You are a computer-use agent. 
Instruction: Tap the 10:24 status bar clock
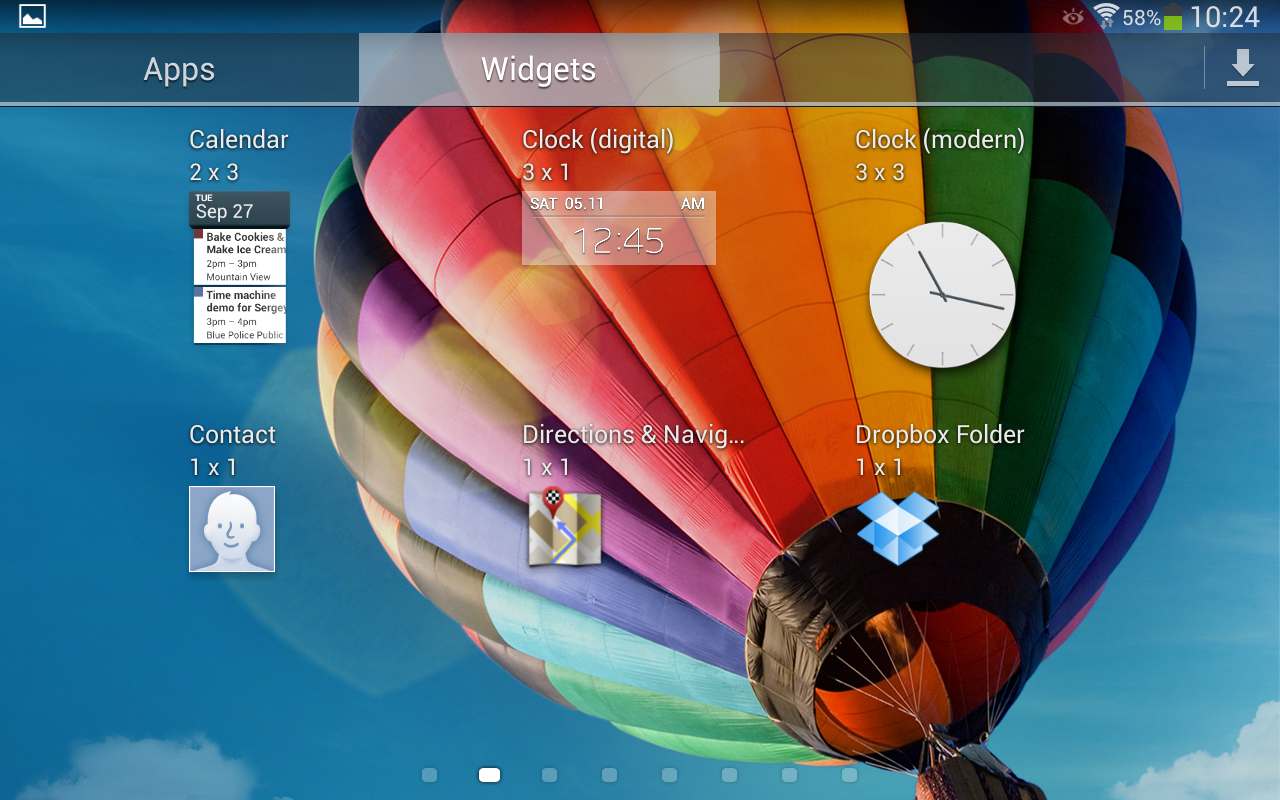coord(1224,17)
